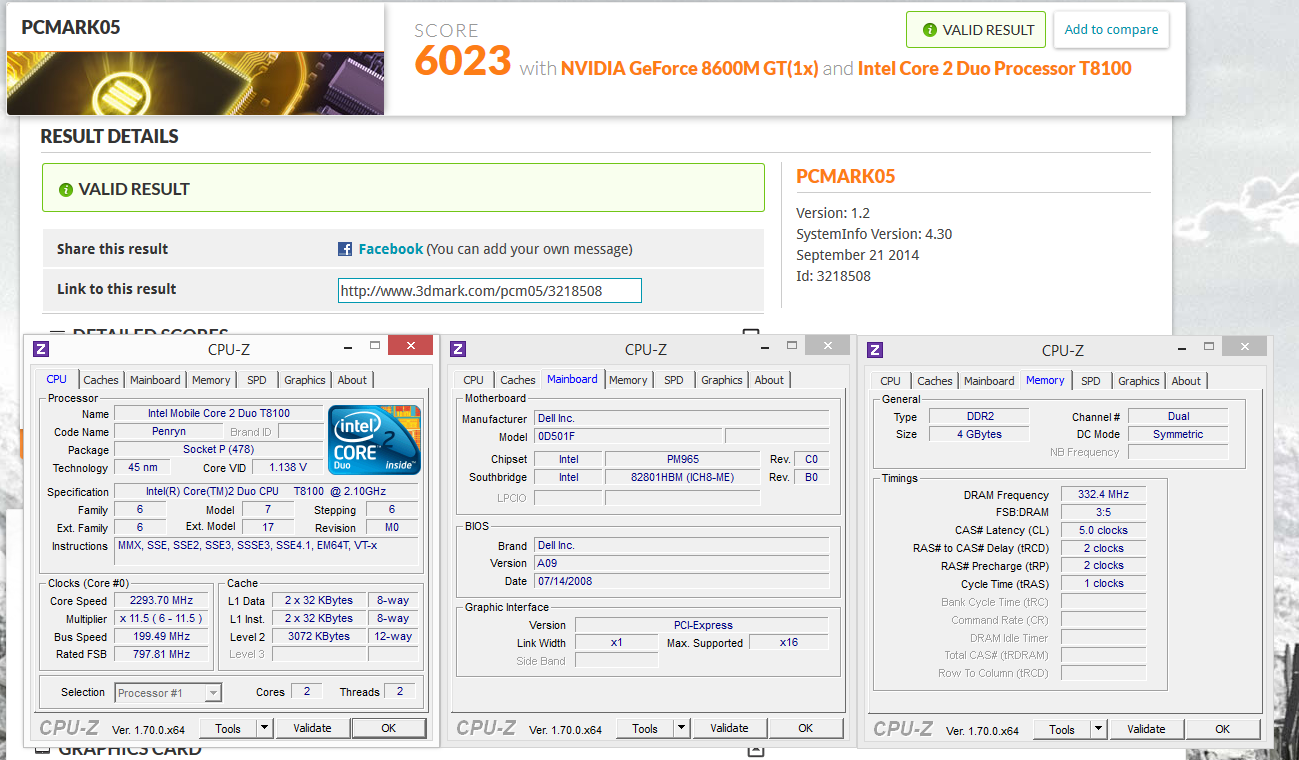Click the green info icon in the VALID RESULT banner
Viewport: 1299px width, 760px height.
point(66,189)
